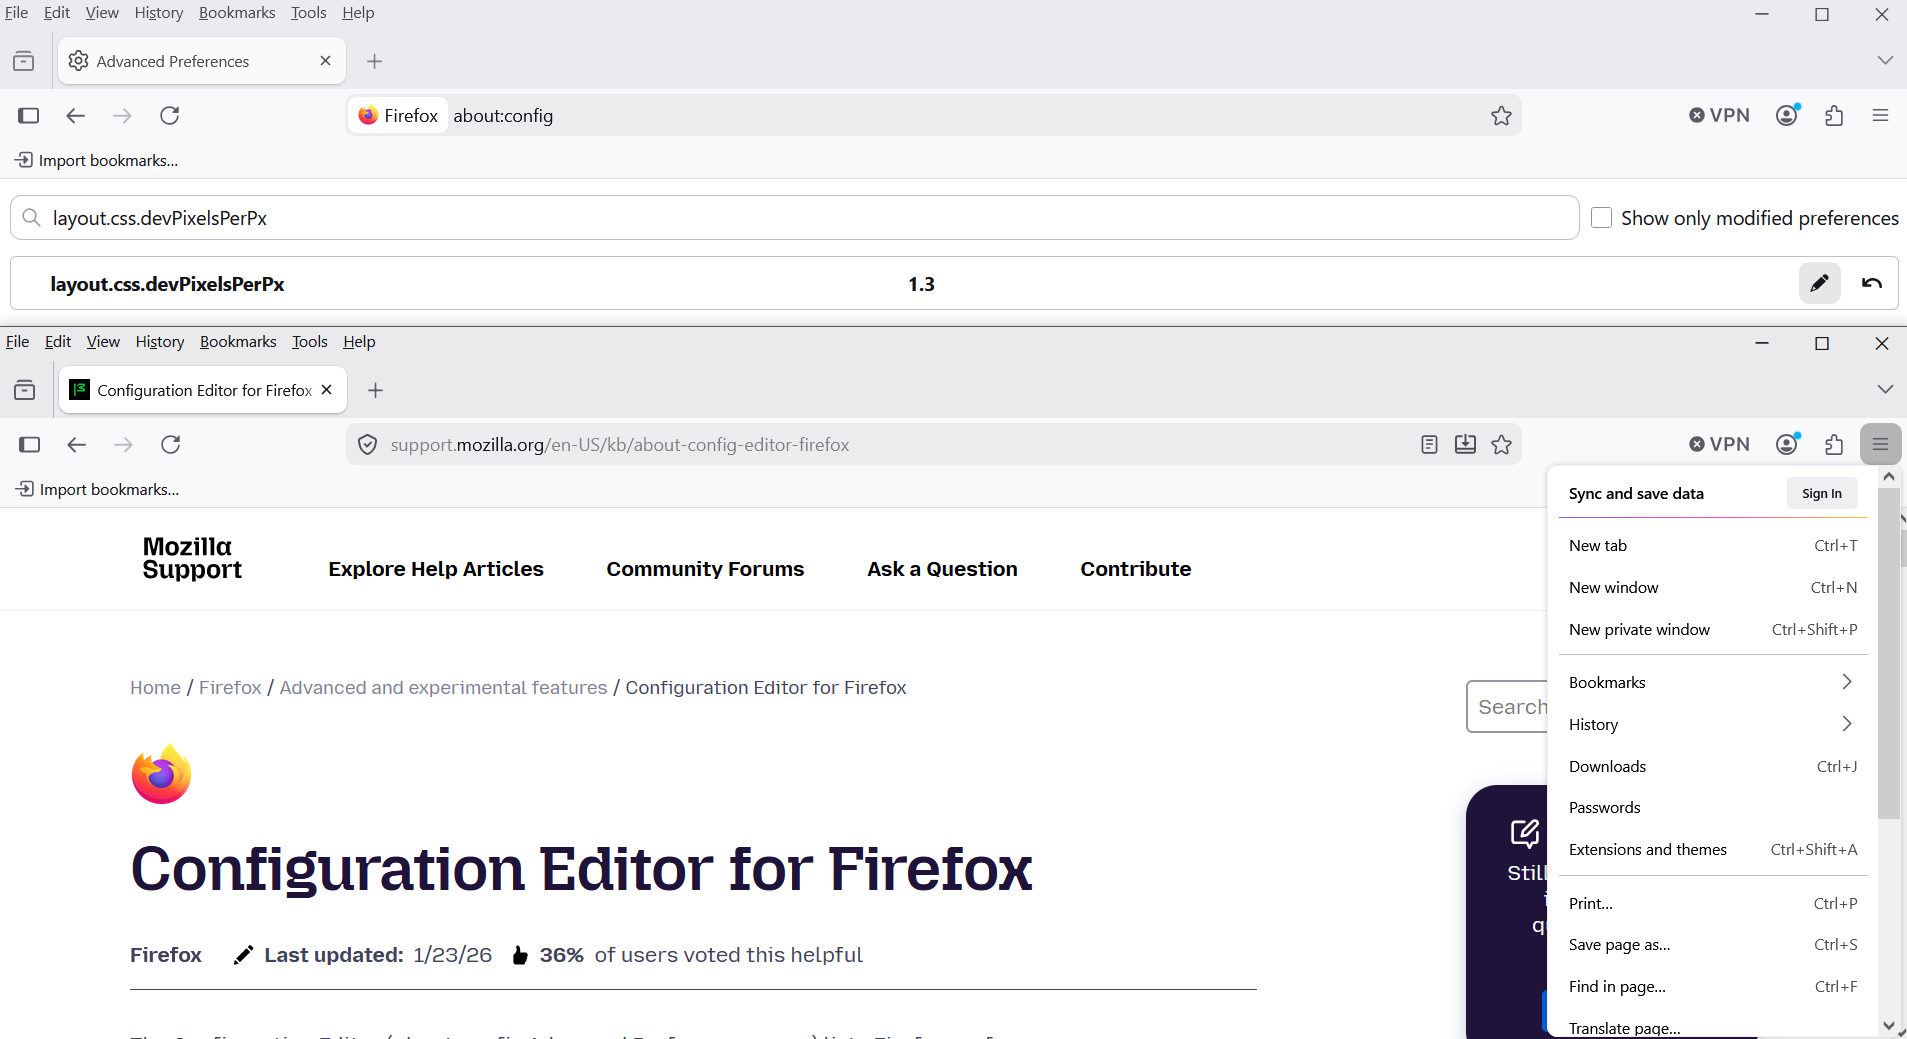The height and width of the screenshot is (1039, 1907).
Task: List all tabs in Mozilla Support window
Action: pos(1884,390)
